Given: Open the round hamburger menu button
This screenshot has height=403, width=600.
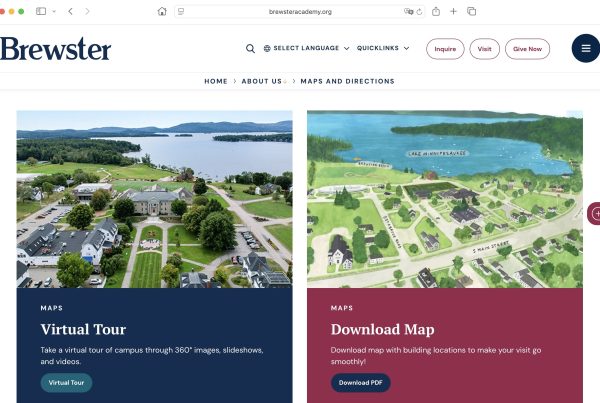Looking at the screenshot, I should [x=585, y=48].
